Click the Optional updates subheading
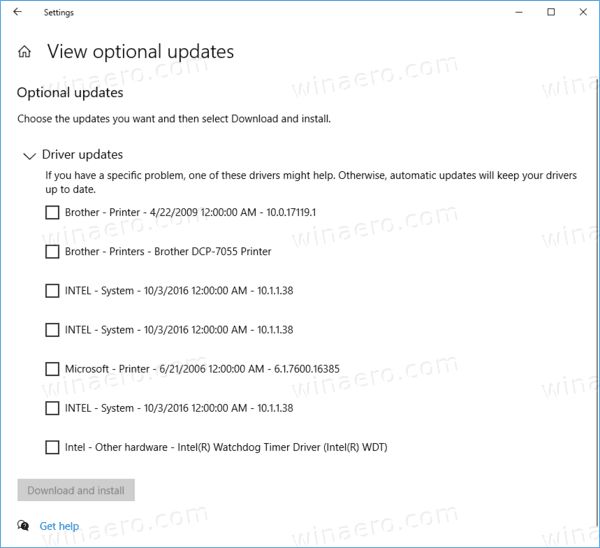The width and height of the screenshot is (600, 548). tap(70, 93)
